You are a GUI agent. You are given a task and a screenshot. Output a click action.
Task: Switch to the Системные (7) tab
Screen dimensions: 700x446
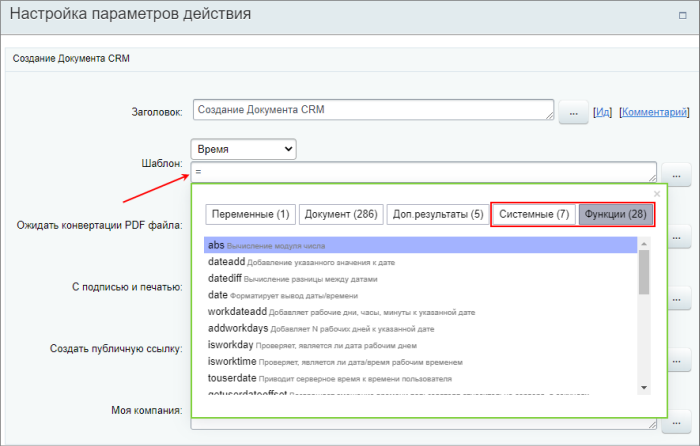coord(535,214)
